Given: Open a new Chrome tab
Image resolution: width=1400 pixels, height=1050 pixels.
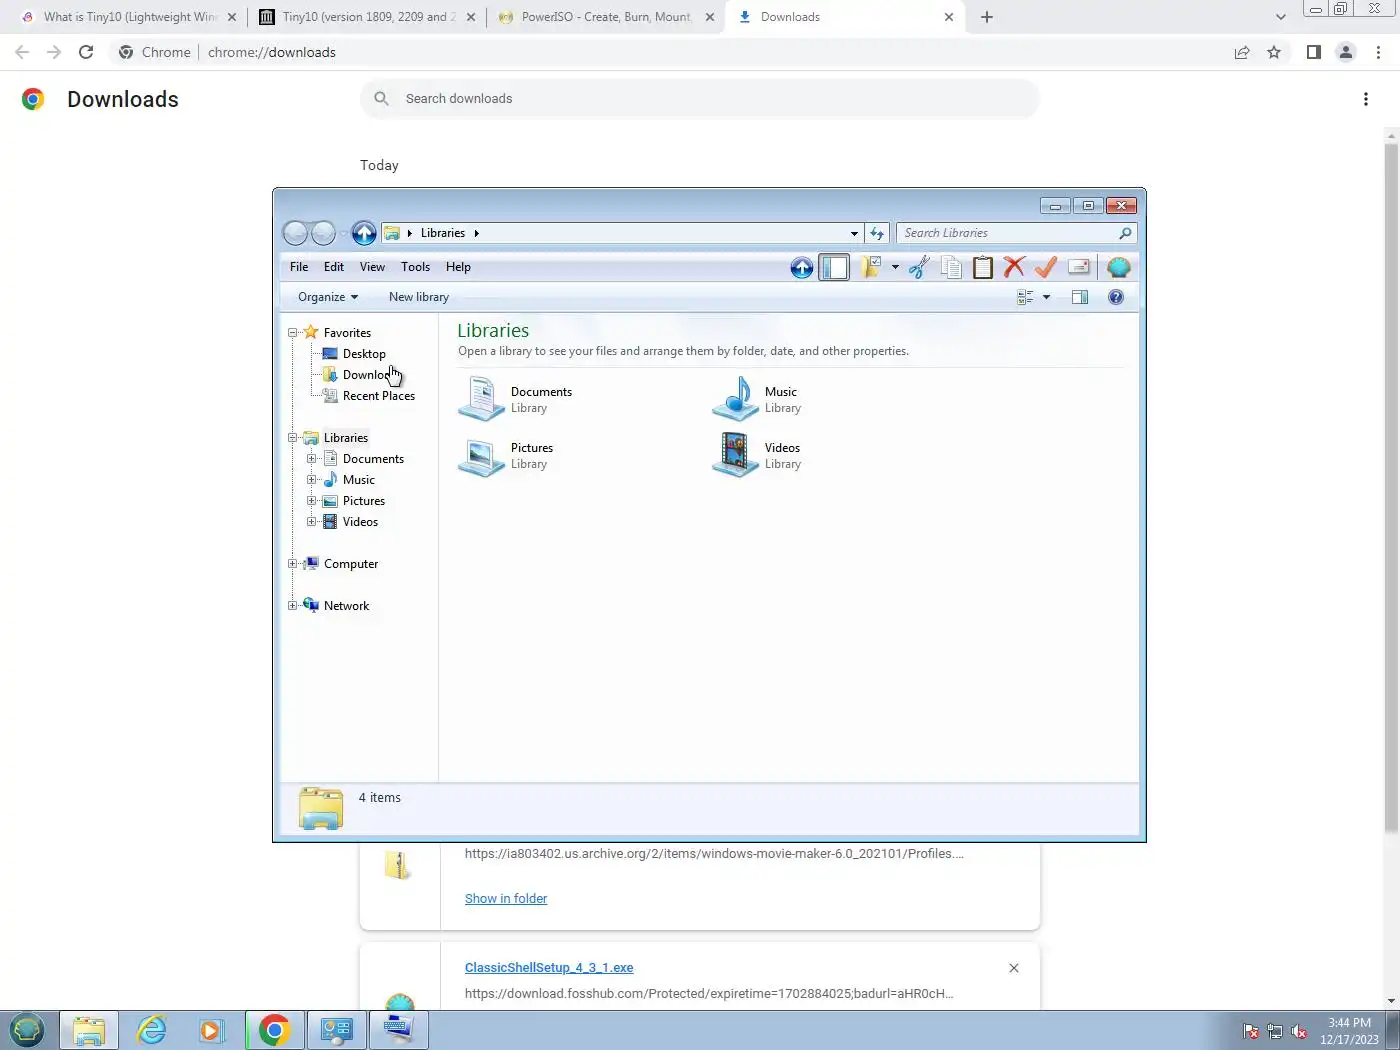Looking at the screenshot, I should pos(987,17).
